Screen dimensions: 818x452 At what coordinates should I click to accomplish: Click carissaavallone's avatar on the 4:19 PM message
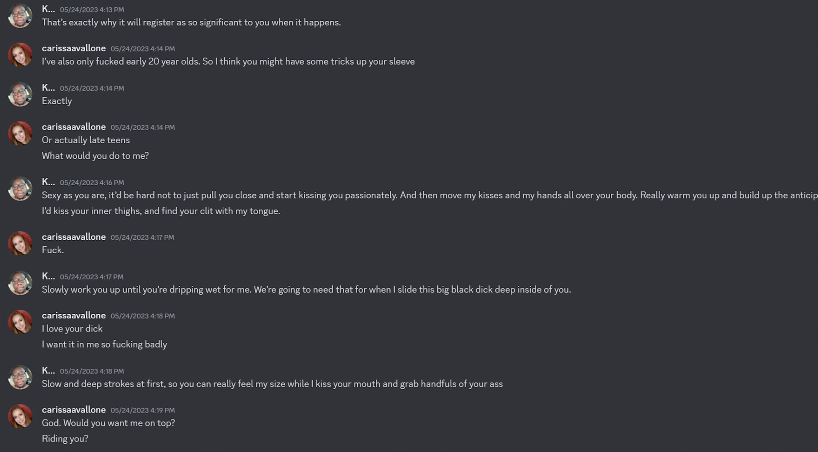(20, 417)
